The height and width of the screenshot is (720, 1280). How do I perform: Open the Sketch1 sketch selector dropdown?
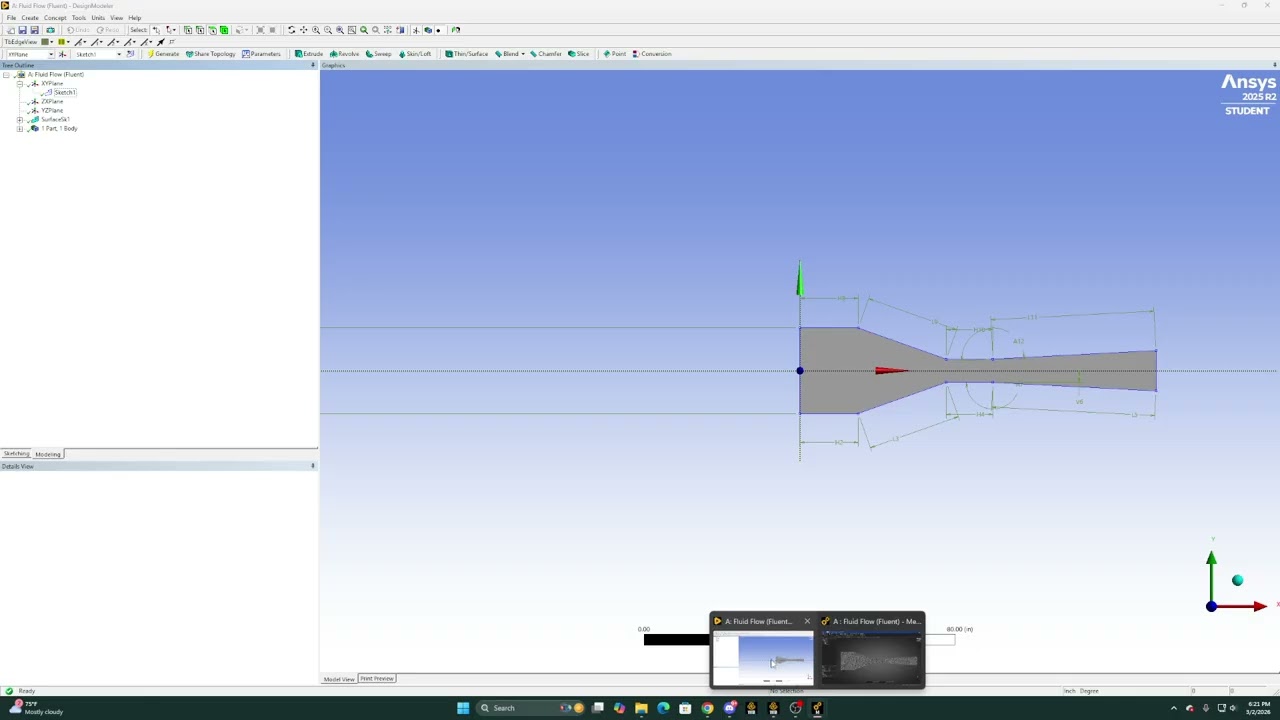[x=118, y=54]
